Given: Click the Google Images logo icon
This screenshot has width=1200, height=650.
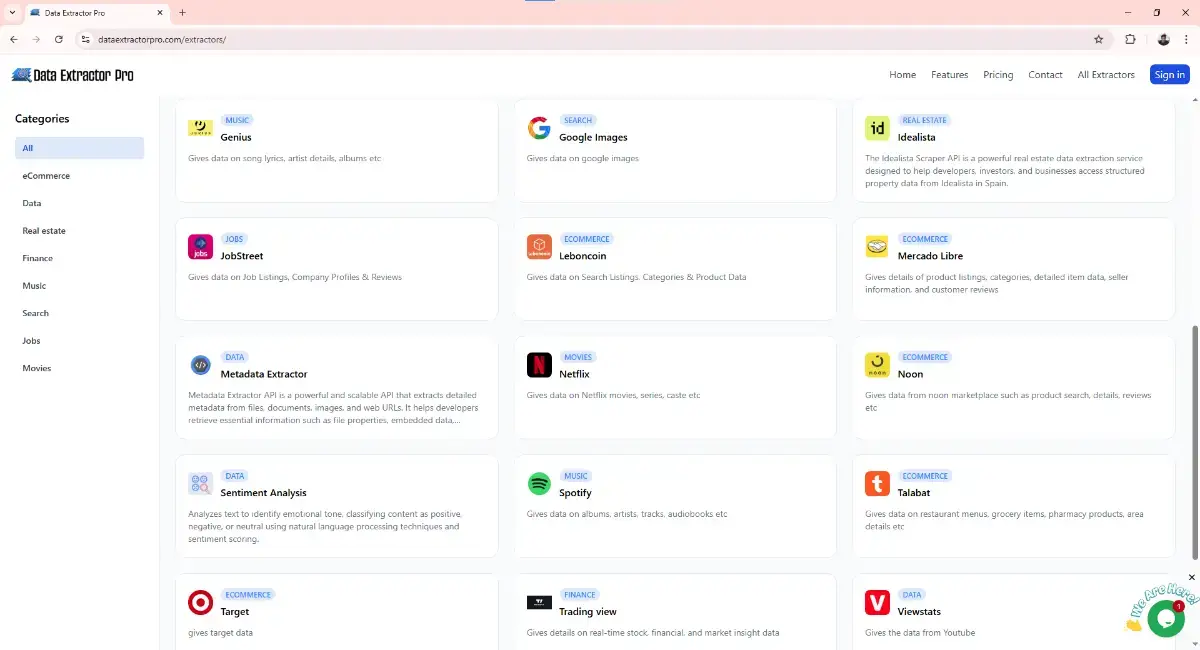Looking at the screenshot, I should click(x=539, y=128).
